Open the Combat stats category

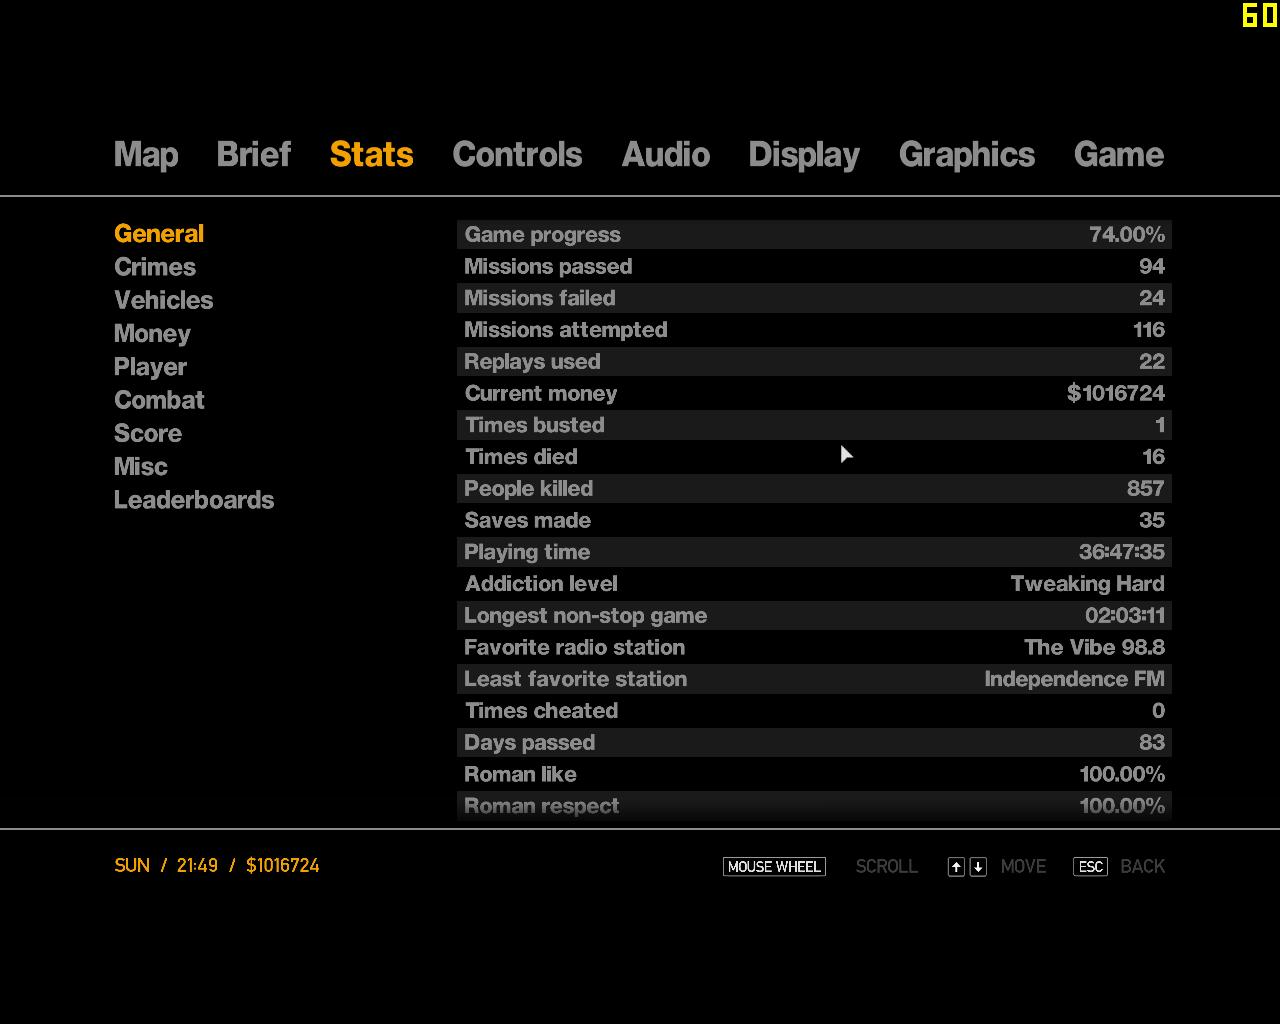(159, 400)
